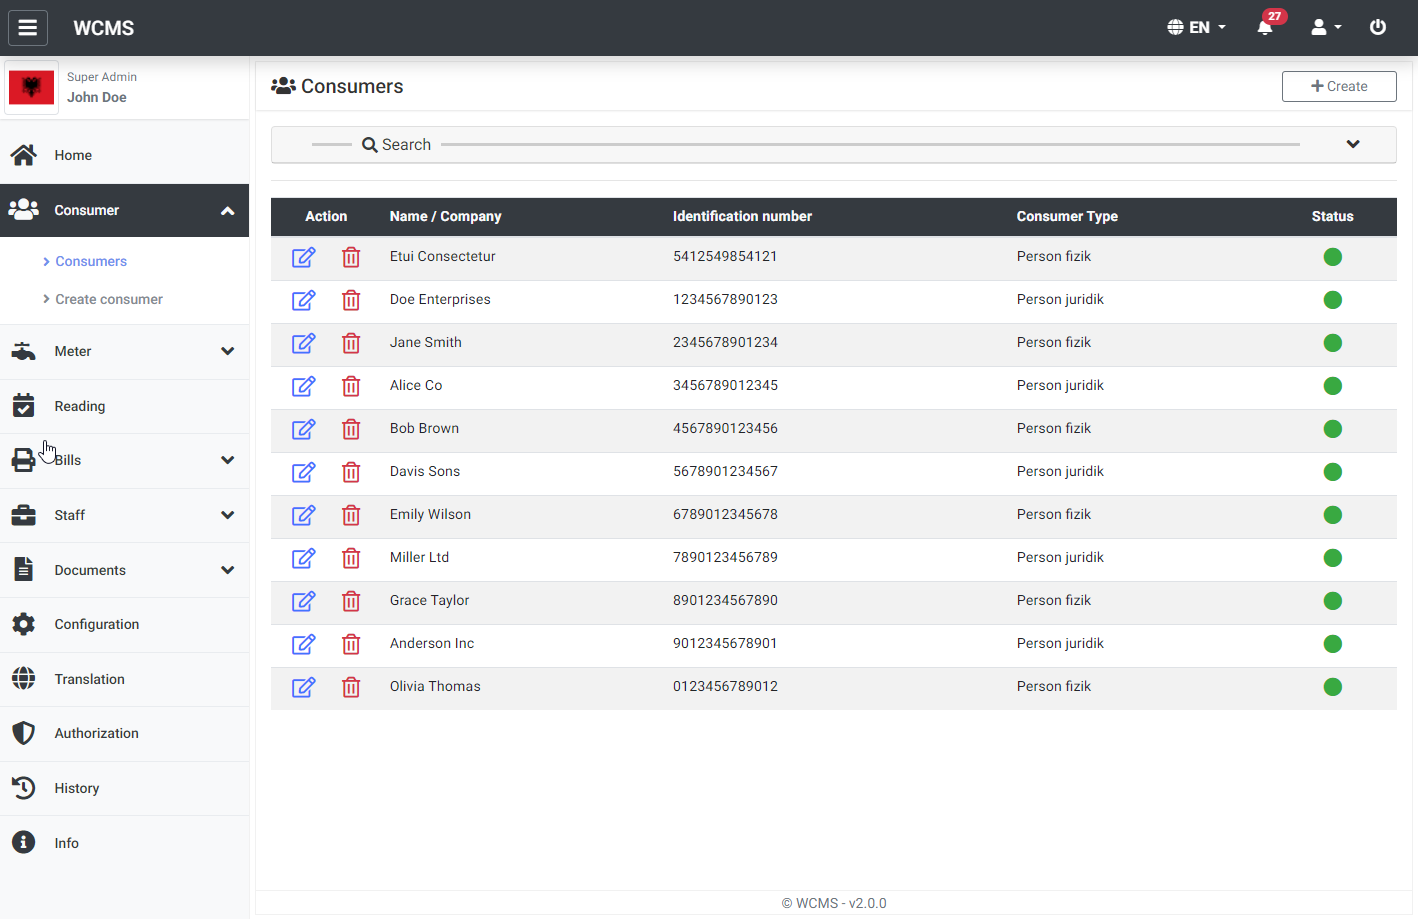The image size is (1418, 919).
Task: Delete the Alice Co consumer
Action: click(351, 386)
